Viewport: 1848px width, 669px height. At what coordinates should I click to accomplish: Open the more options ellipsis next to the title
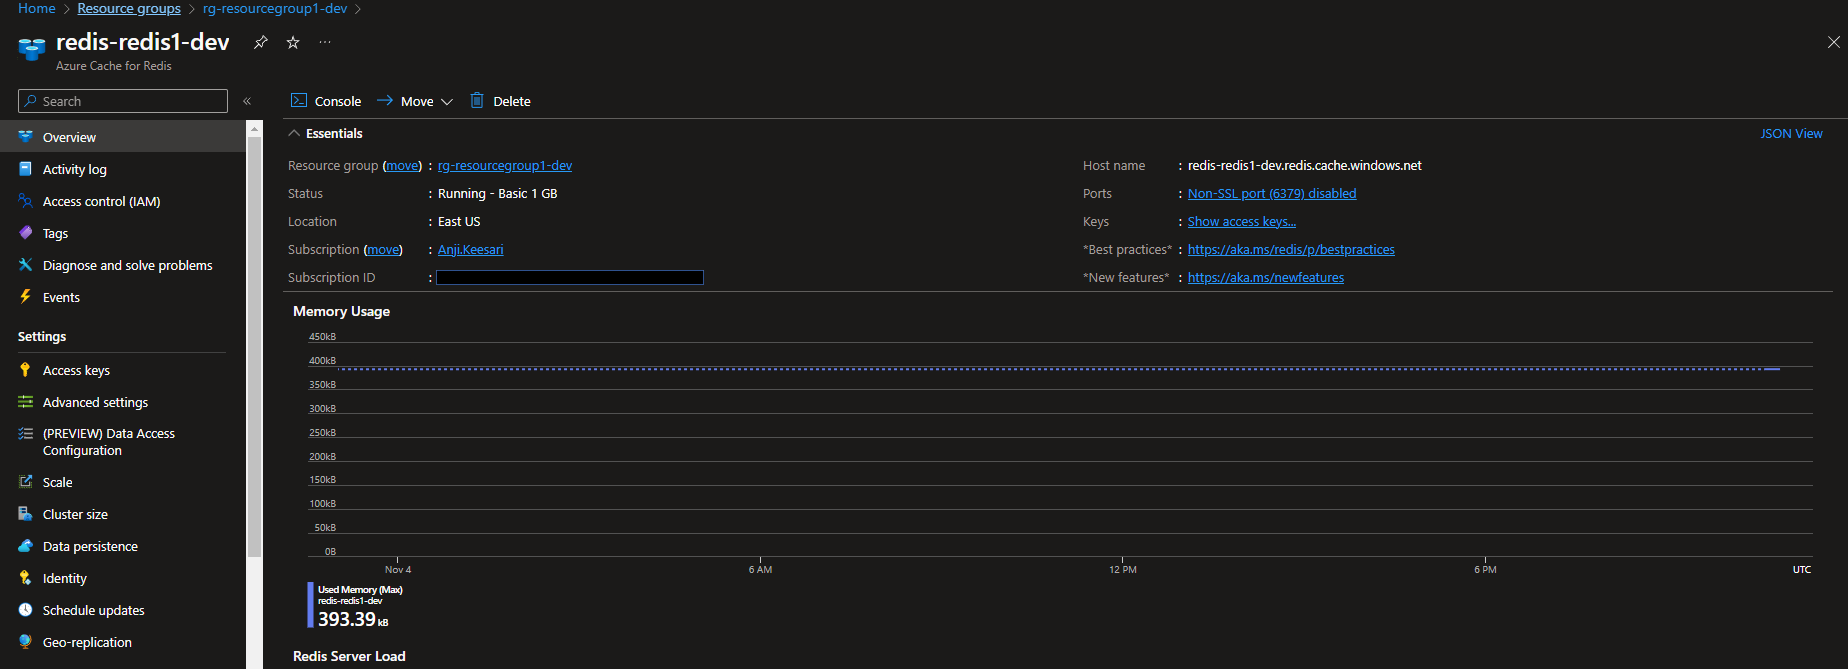[x=325, y=42]
